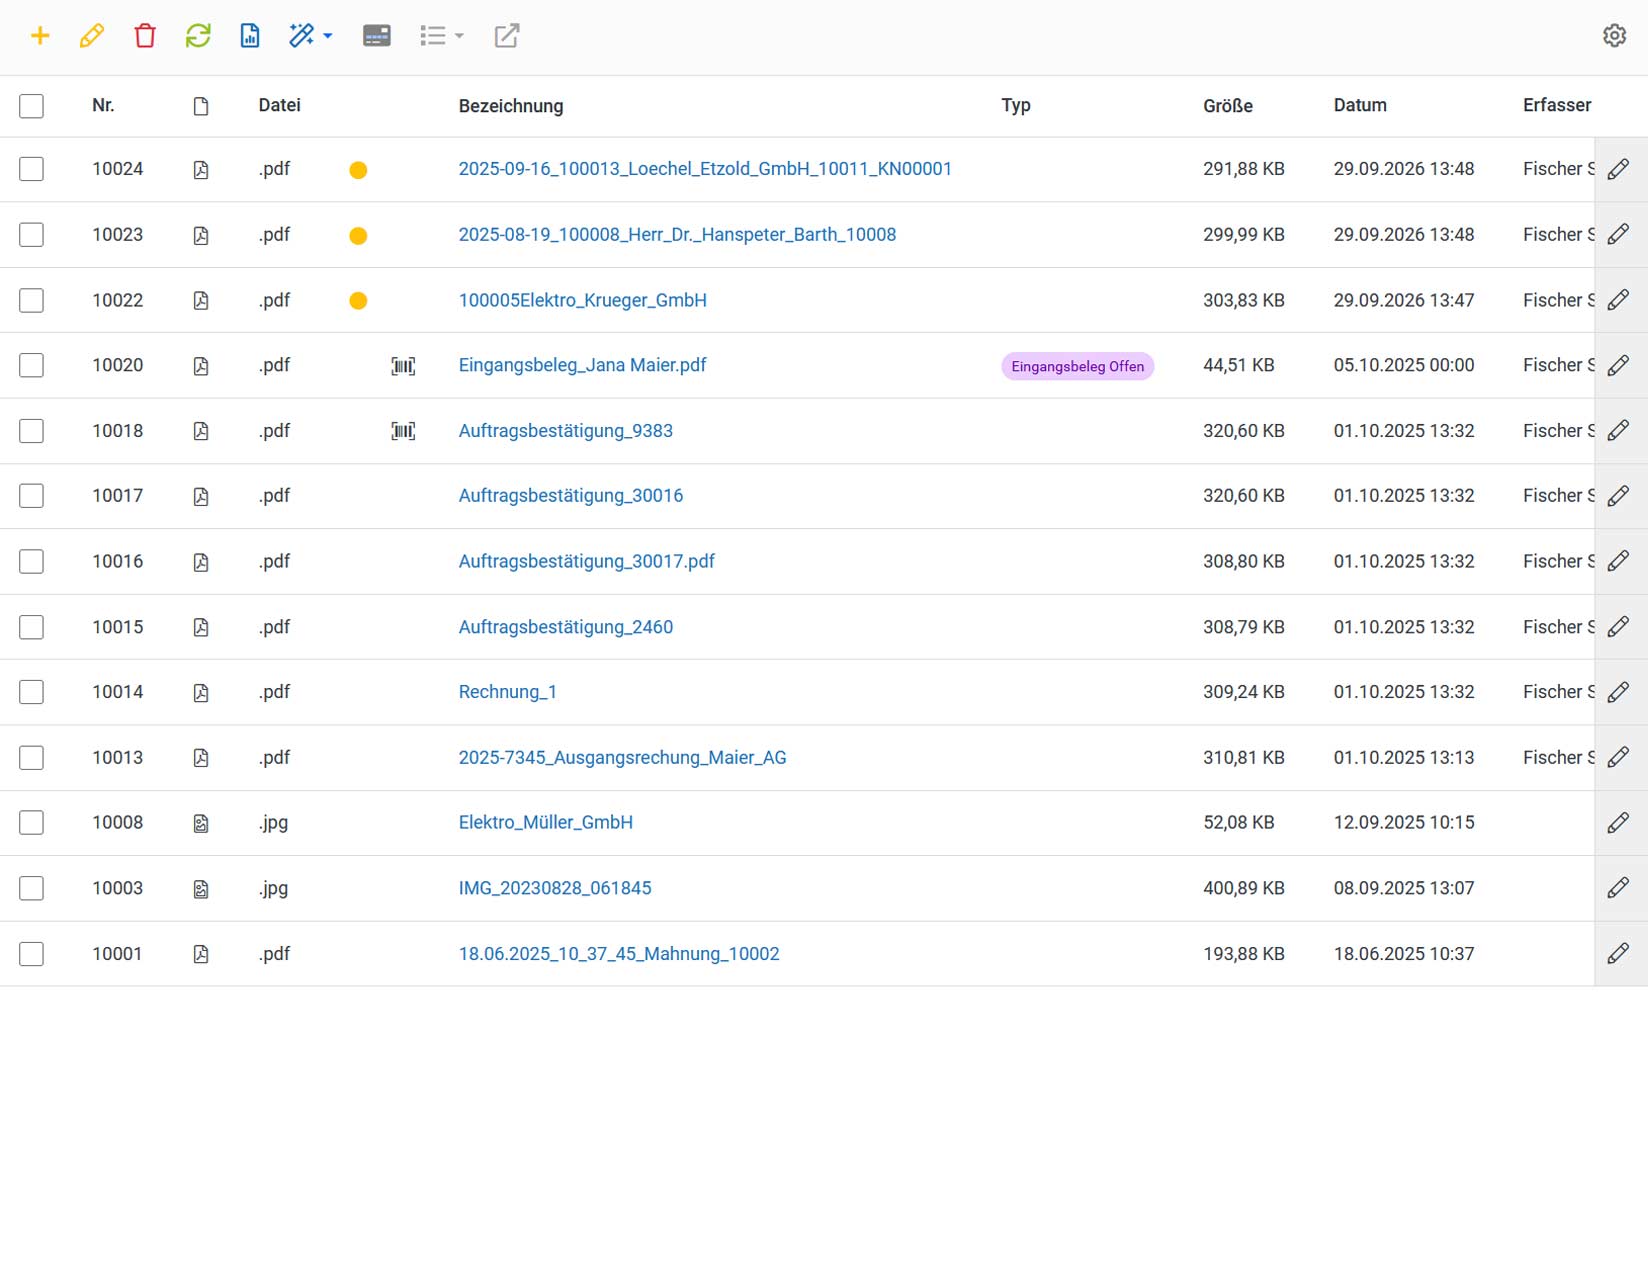The image size is (1648, 1265).
Task: Click the yellow plus add document icon
Action: (x=40, y=36)
